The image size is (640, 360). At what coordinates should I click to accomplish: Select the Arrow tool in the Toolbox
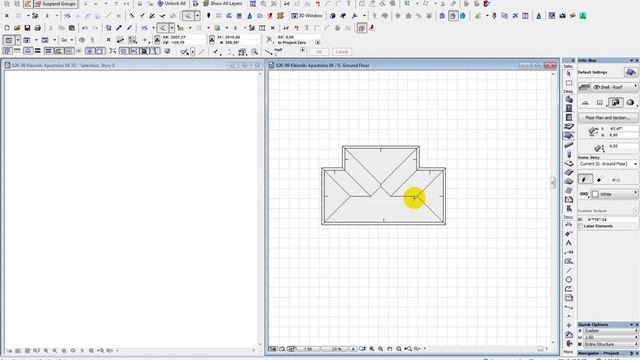(569, 74)
